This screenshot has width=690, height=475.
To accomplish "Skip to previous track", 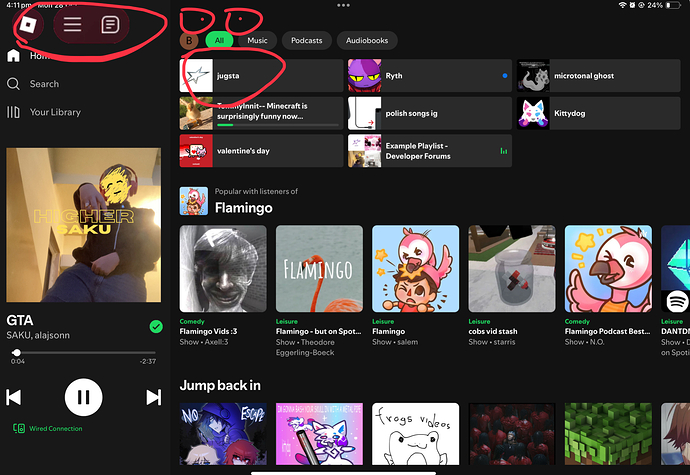I will 14,397.
